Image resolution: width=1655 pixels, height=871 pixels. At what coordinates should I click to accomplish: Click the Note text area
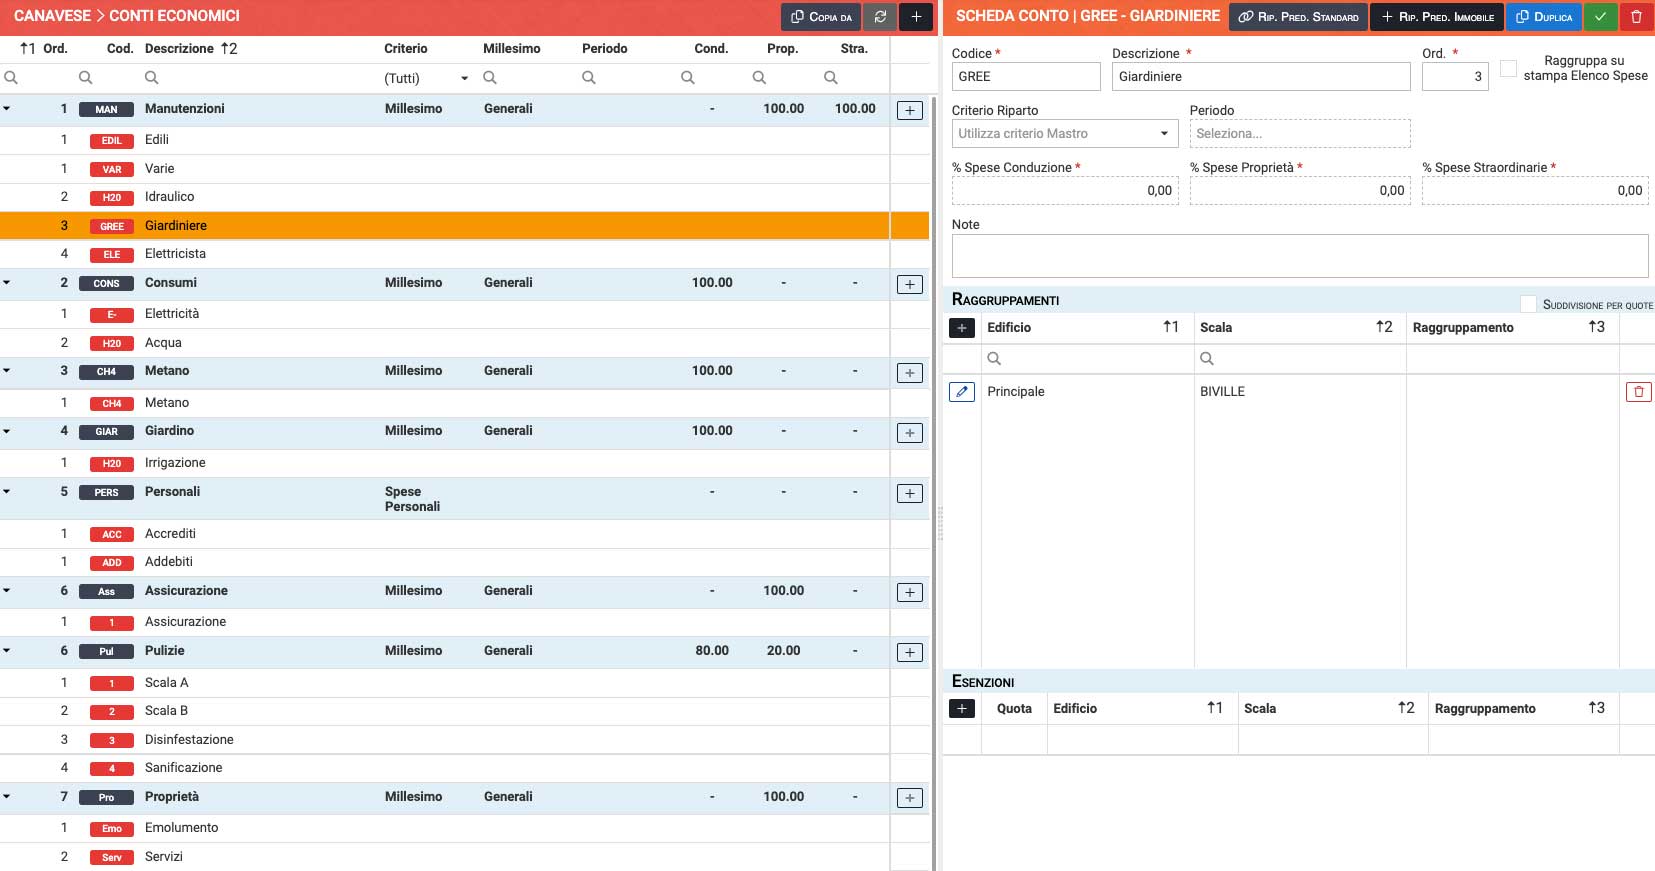(1300, 256)
